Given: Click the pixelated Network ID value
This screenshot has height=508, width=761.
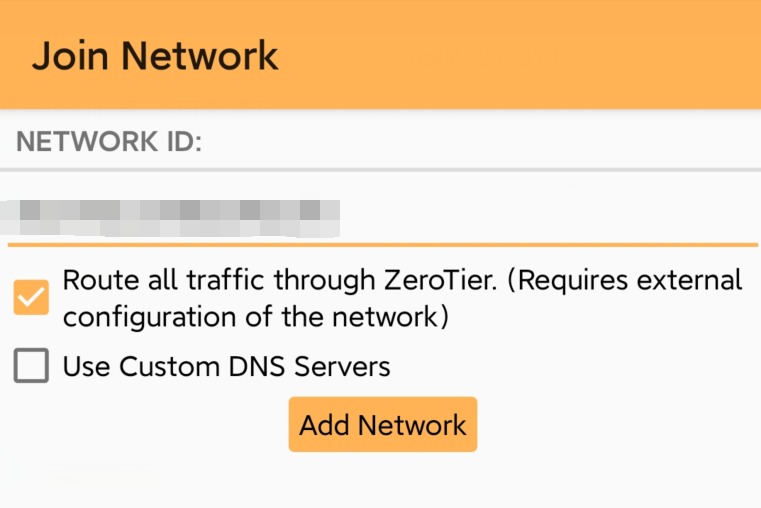Looking at the screenshot, I should coord(170,218).
